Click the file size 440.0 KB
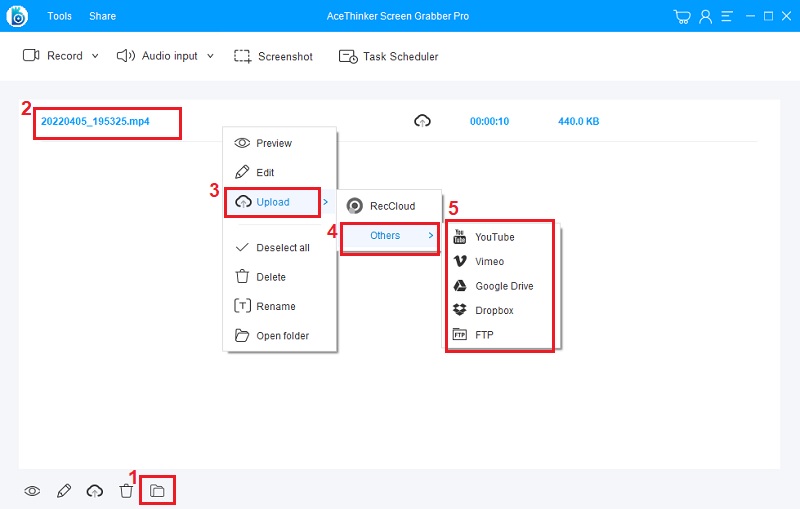Viewport: 800px width, 509px height. [x=579, y=121]
